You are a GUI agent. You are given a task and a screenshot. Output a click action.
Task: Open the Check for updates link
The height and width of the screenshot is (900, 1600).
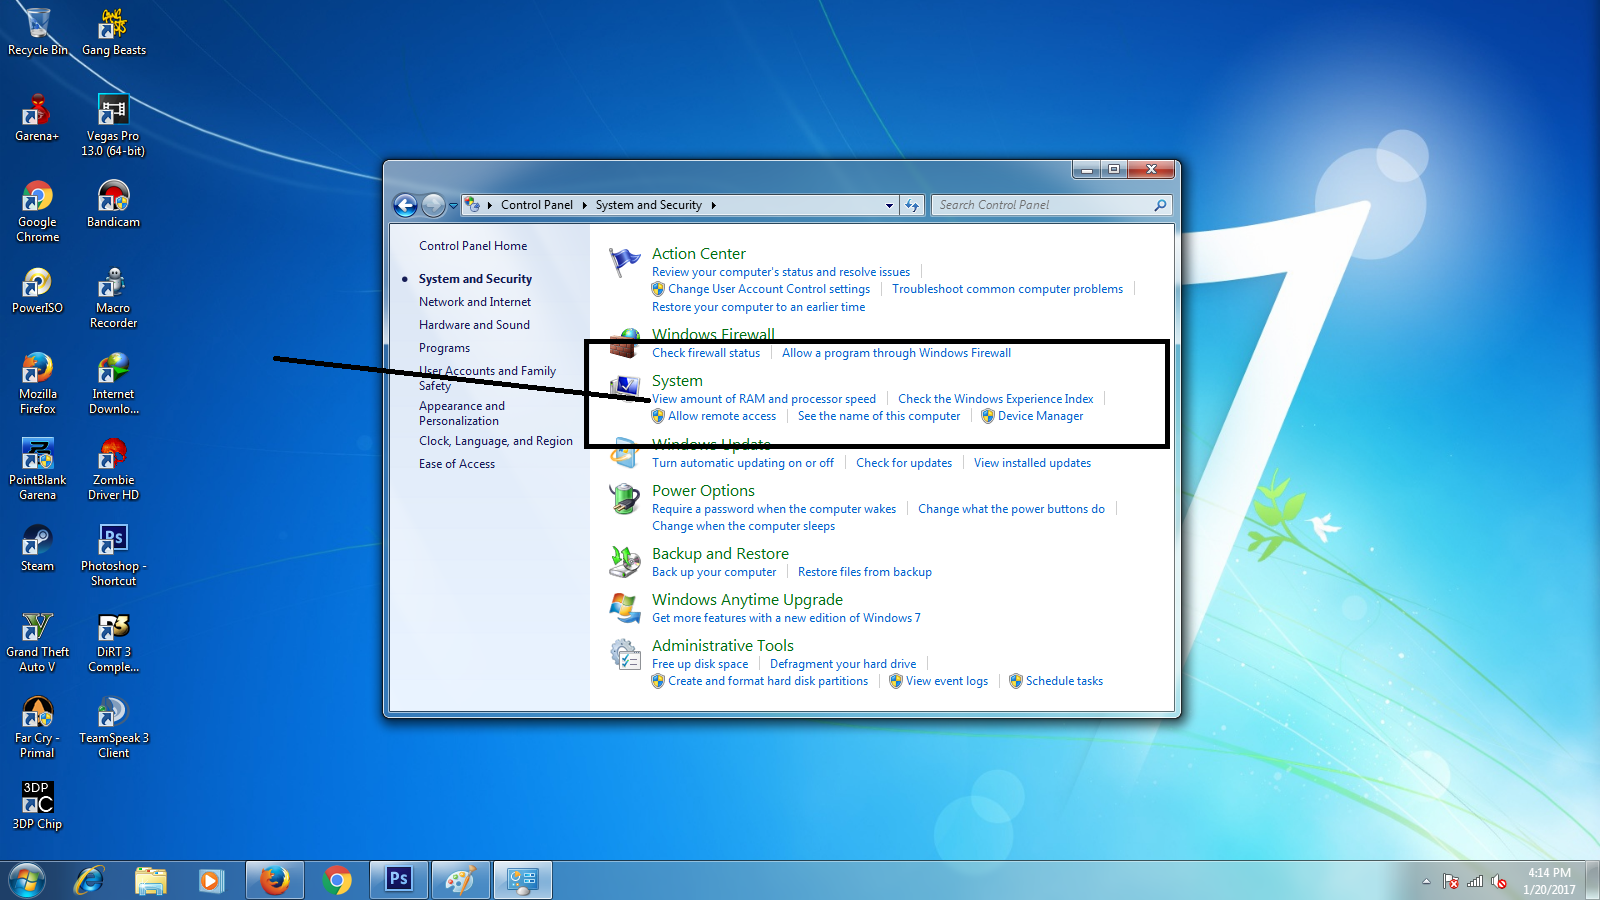click(x=904, y=462)
